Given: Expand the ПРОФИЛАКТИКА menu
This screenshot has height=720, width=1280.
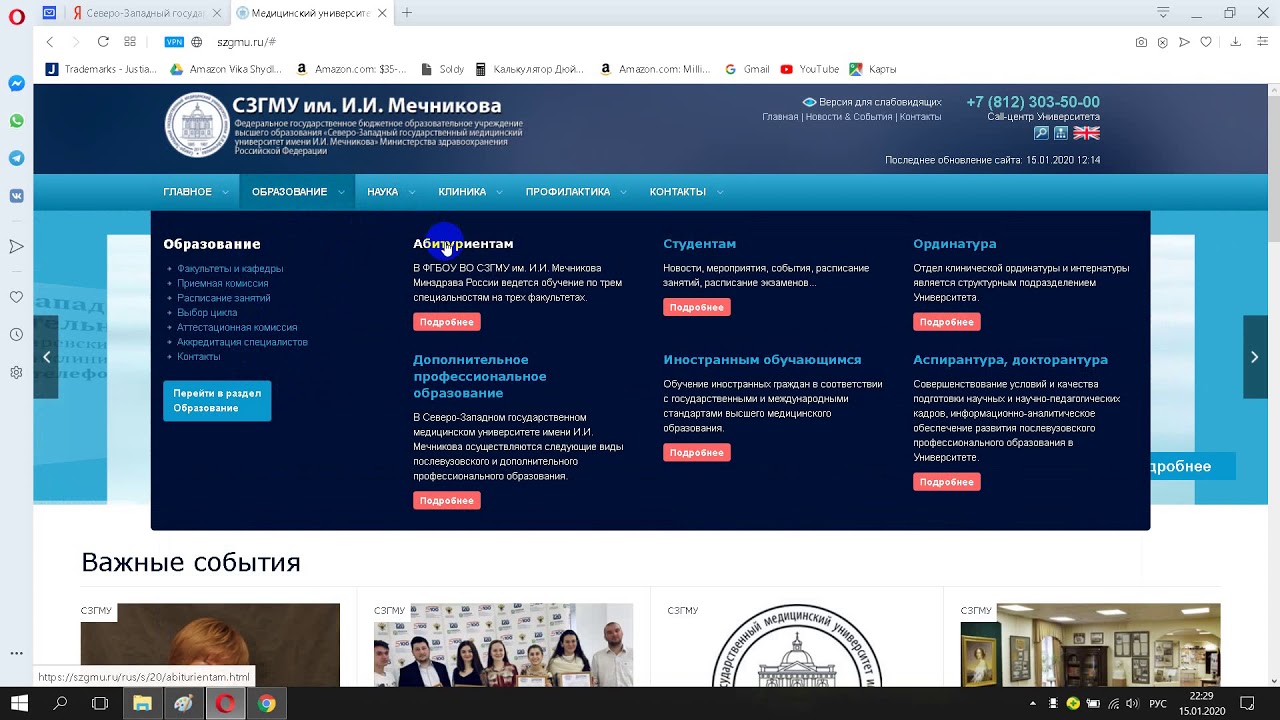Looking at the screenshot, I should click(576, 191).
